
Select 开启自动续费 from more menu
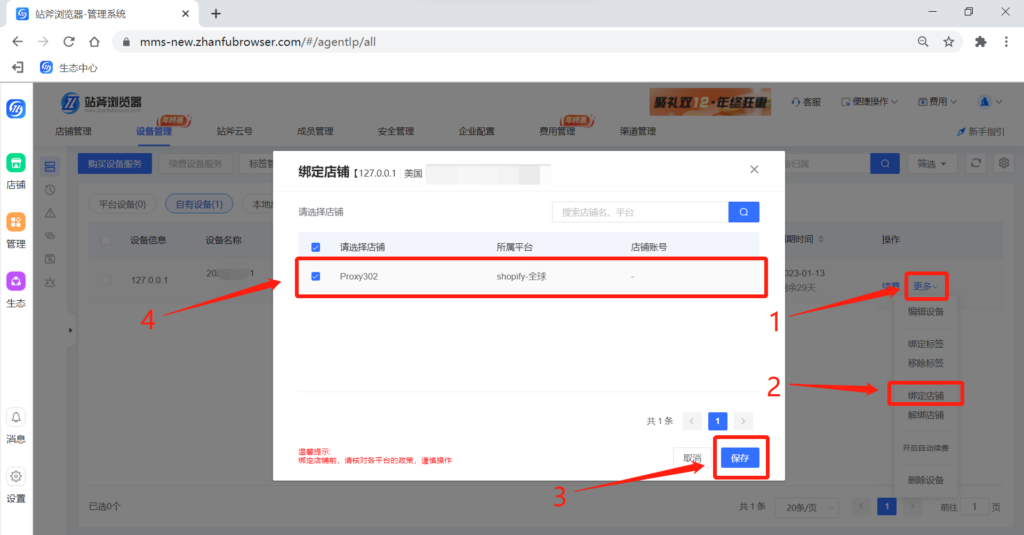(x=925, y=448)
